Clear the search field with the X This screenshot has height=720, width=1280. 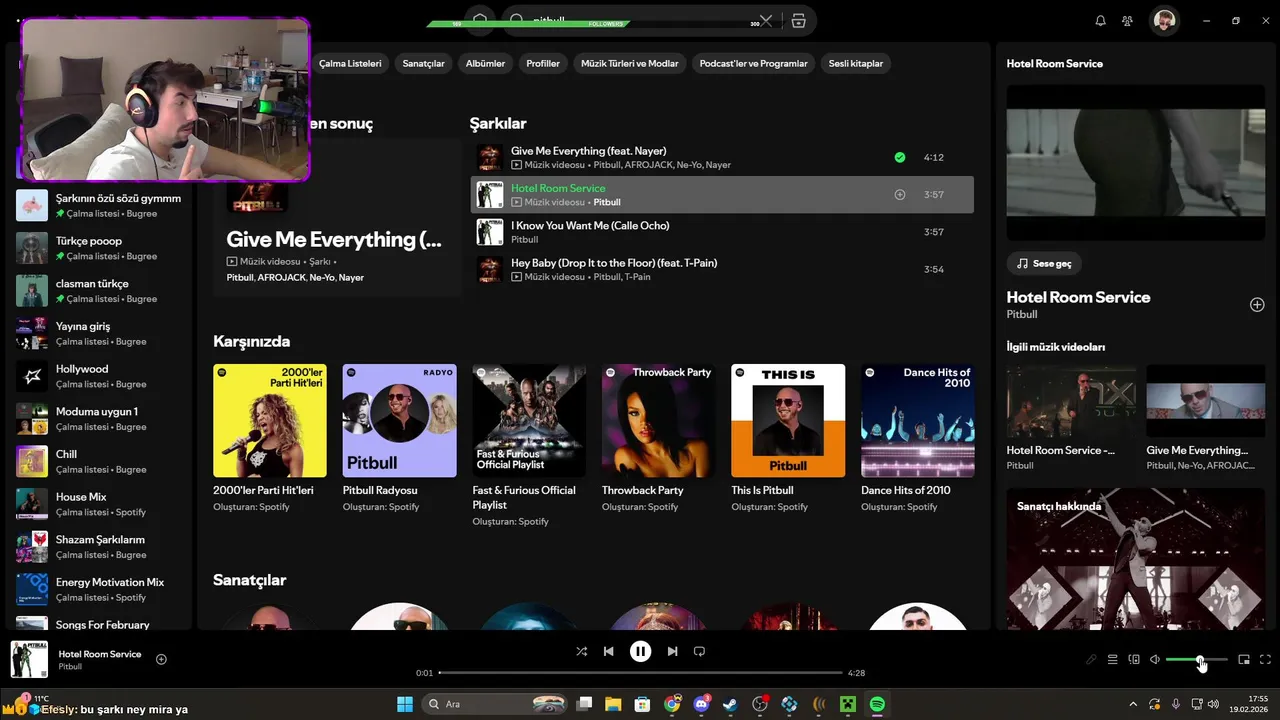click(x=766, y=21)
